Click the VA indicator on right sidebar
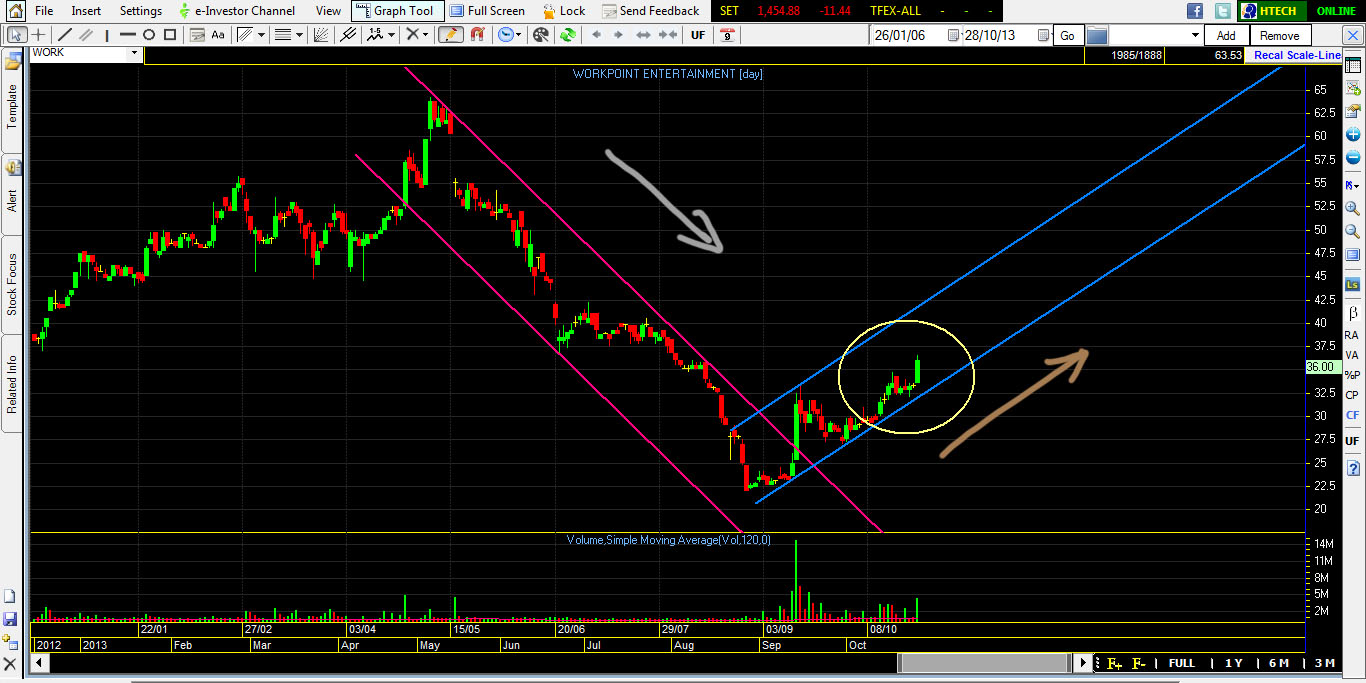Screen dimensions: 1366x683 [1352, 355]
